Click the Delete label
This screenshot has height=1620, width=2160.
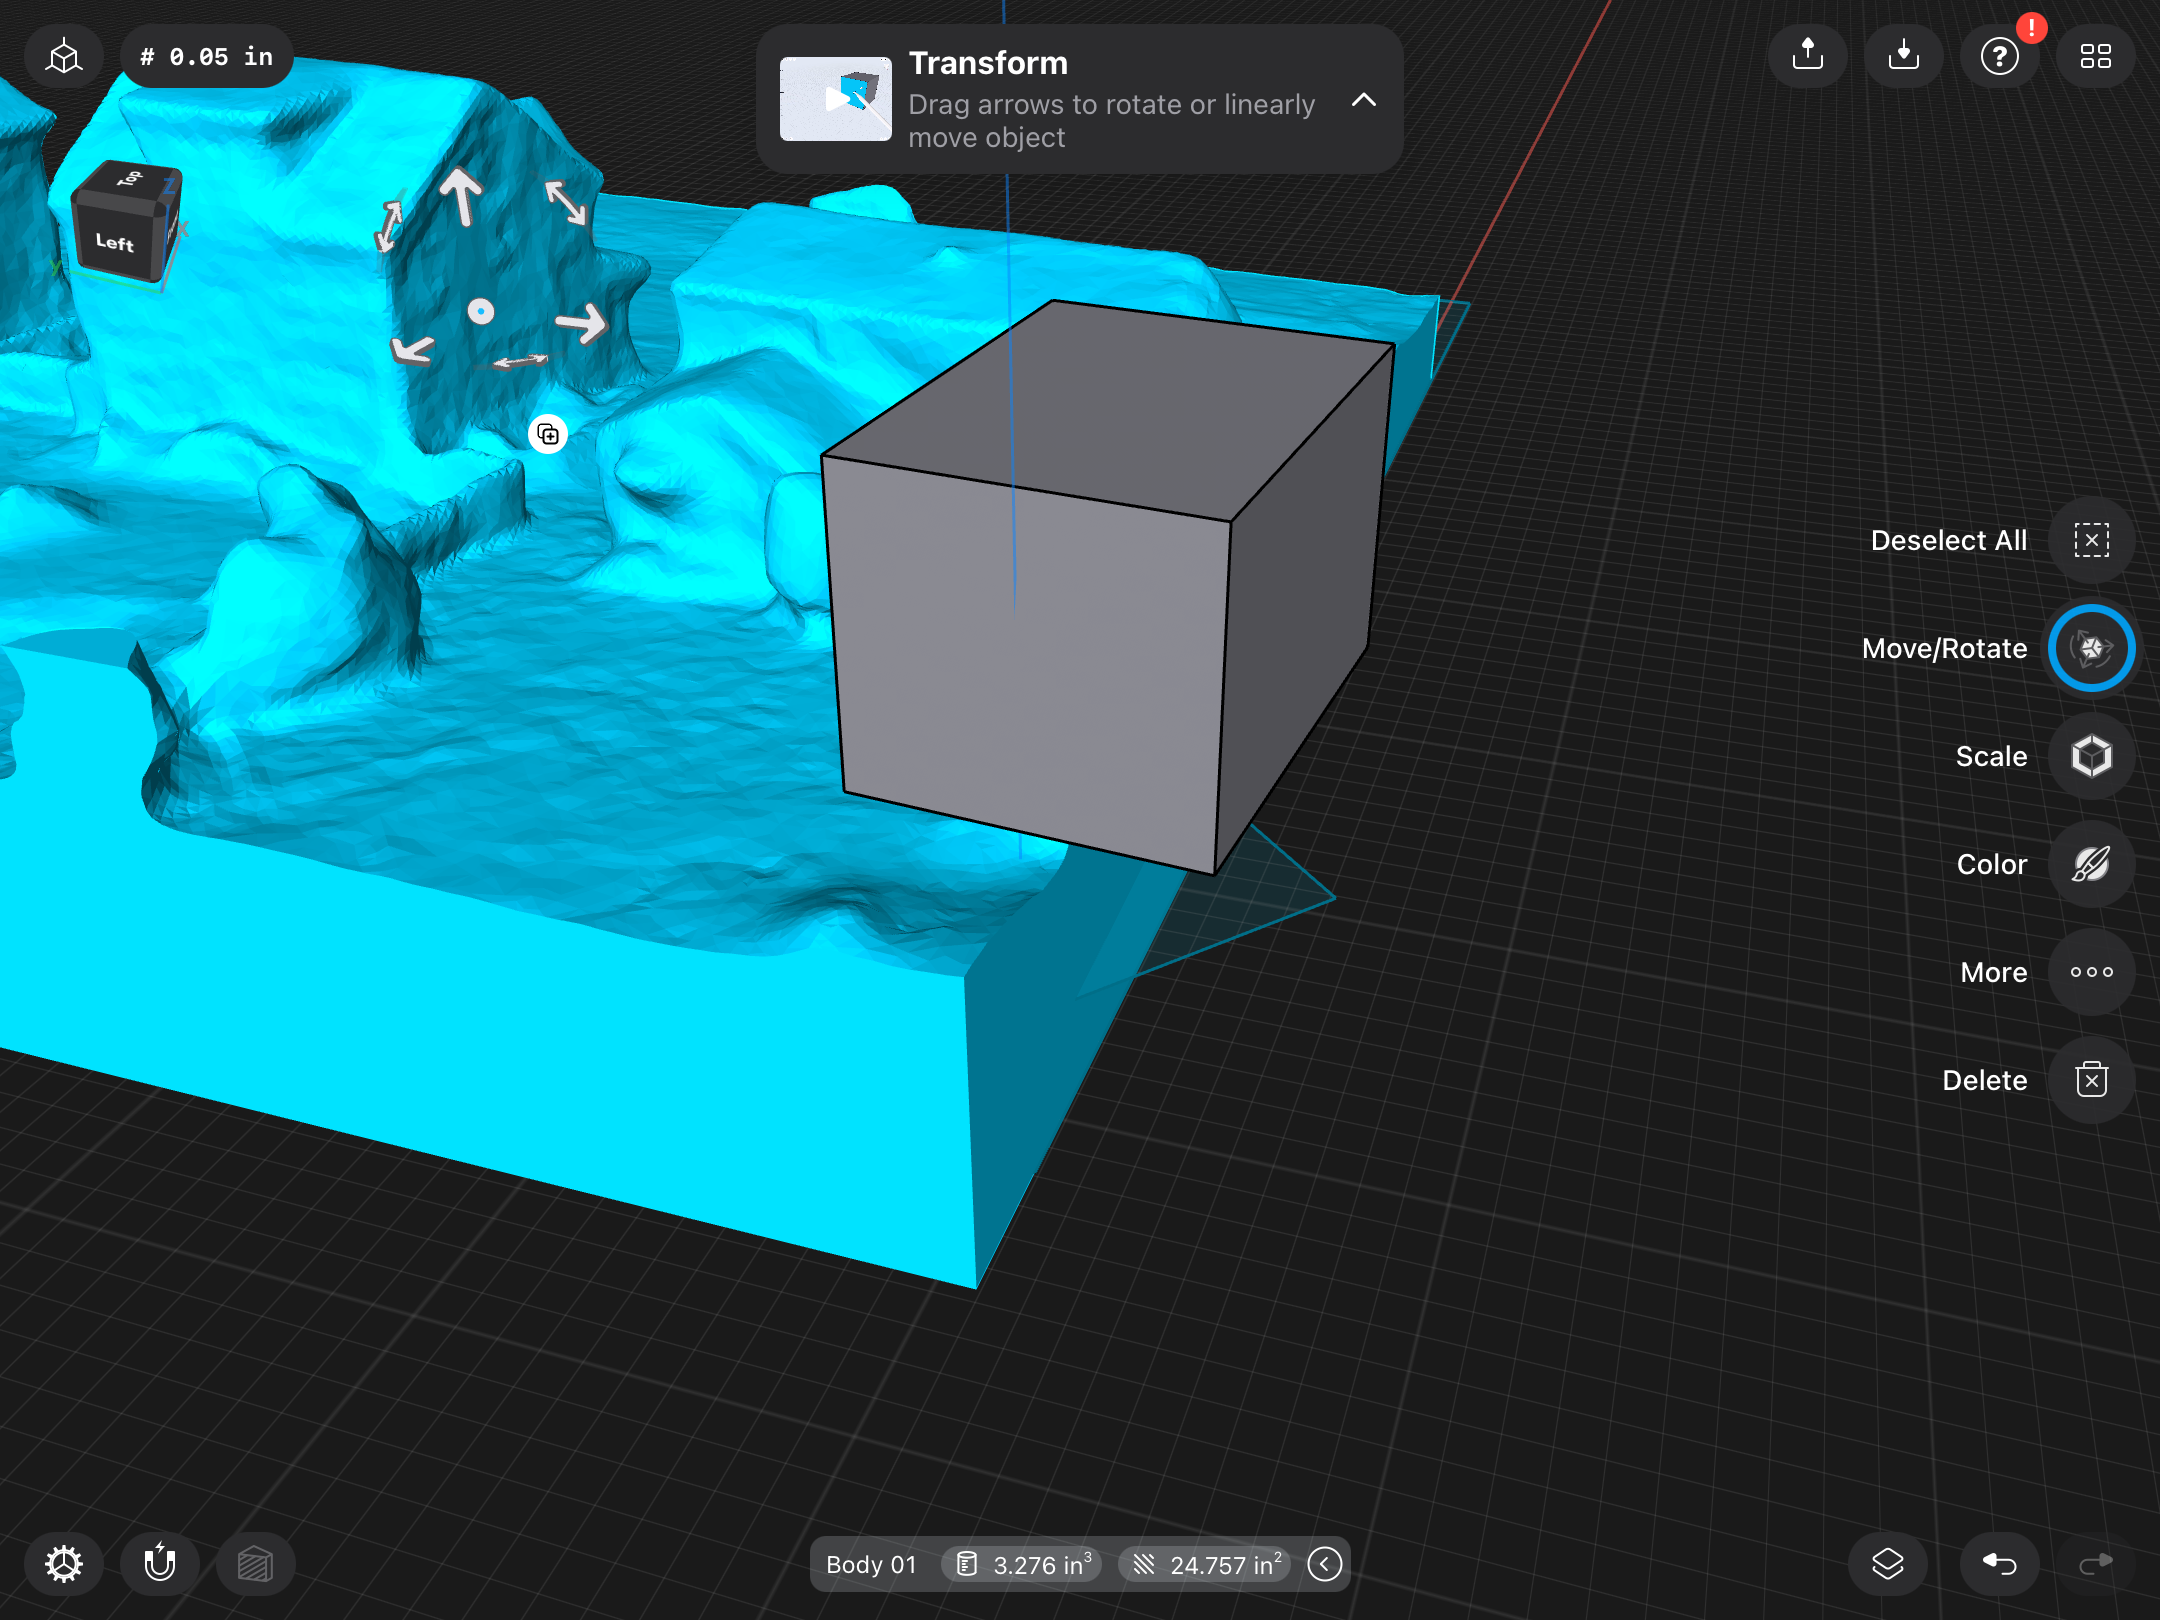click(1984, 1080)
